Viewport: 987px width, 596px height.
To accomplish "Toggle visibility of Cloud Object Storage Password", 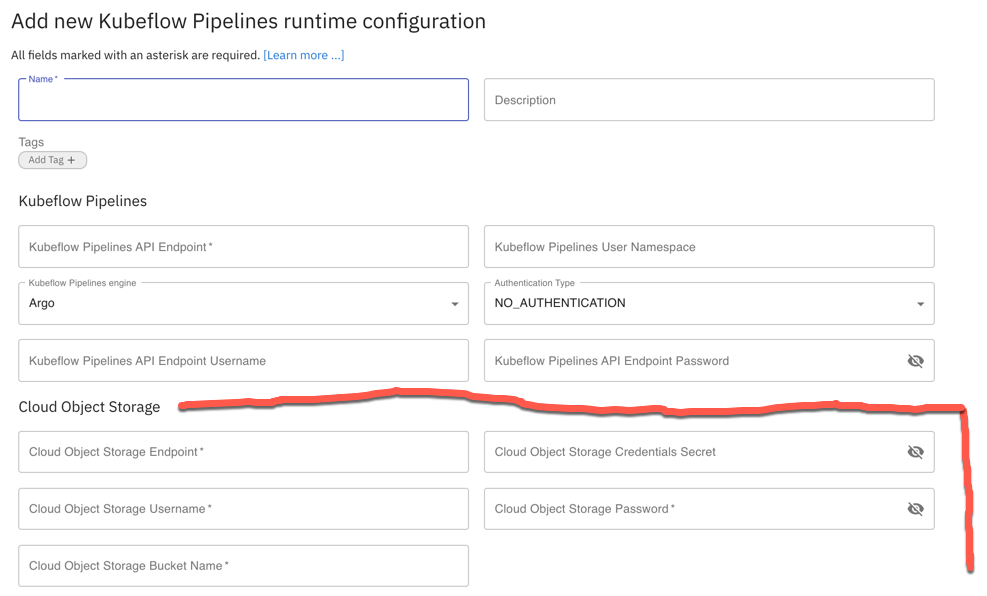I will coord(915,509).
